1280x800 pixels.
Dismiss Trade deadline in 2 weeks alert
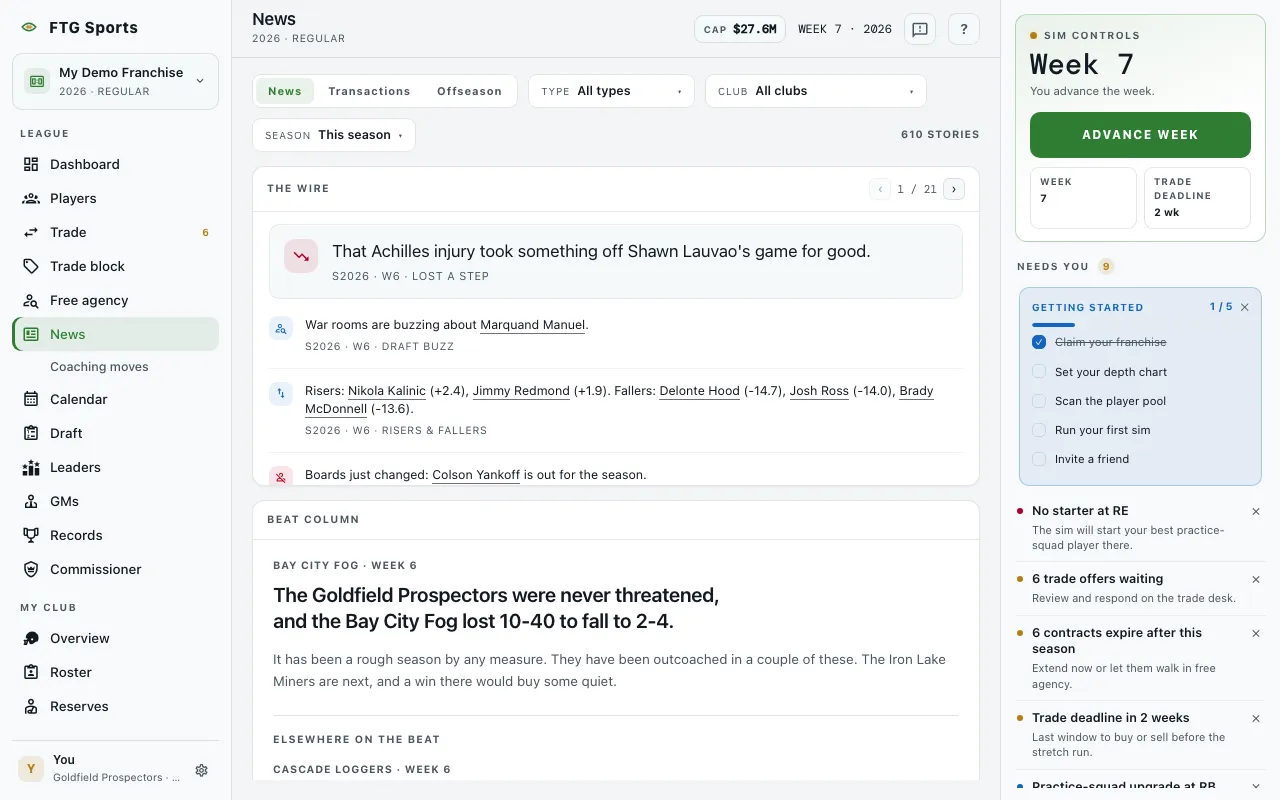tap(1256, 718)
